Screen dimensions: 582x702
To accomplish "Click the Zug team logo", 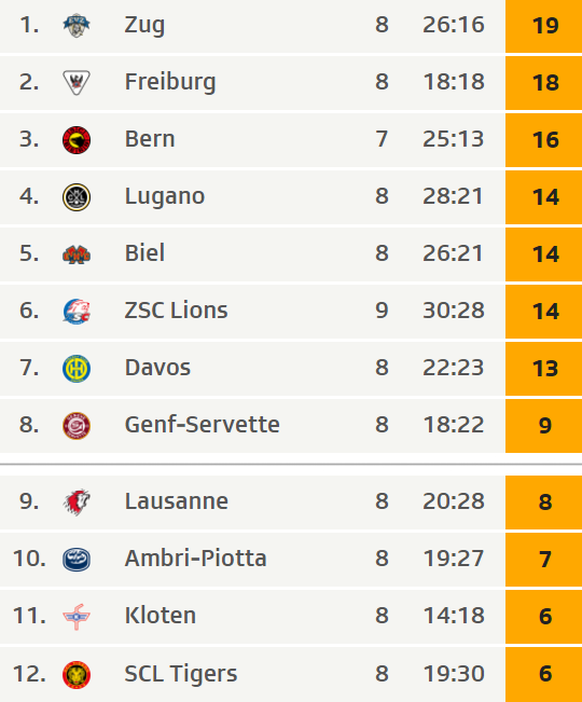I will tap(76, 25).
